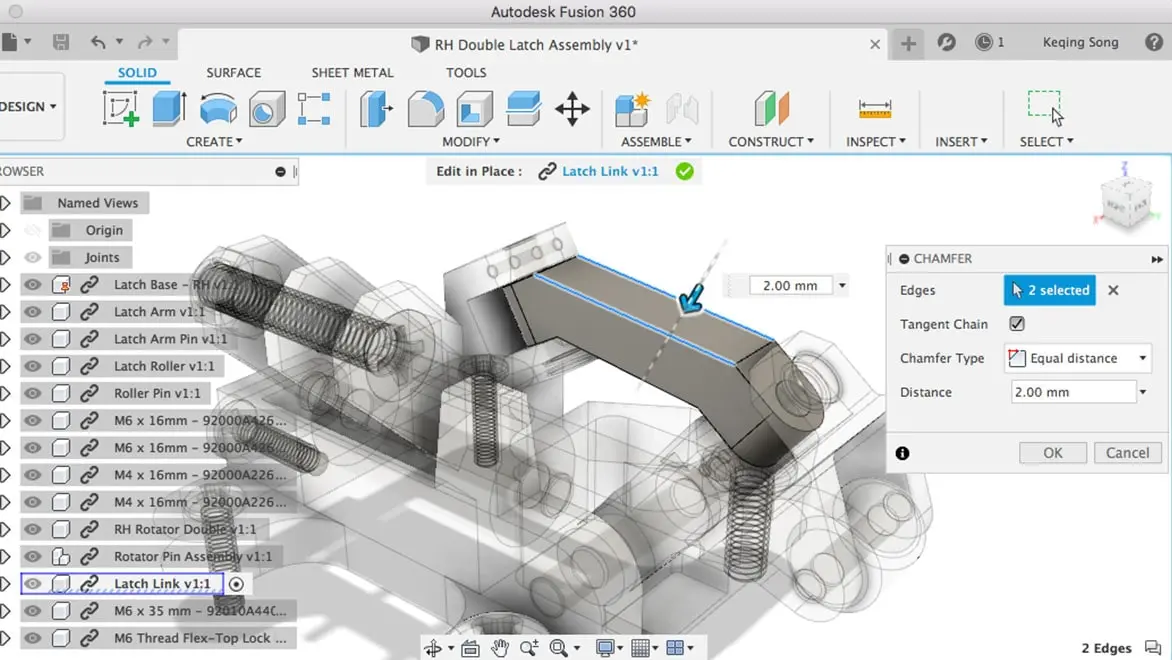Select the Shell tool icon
The width and height of the screenshot is (1172, 660).
point(474,108)
